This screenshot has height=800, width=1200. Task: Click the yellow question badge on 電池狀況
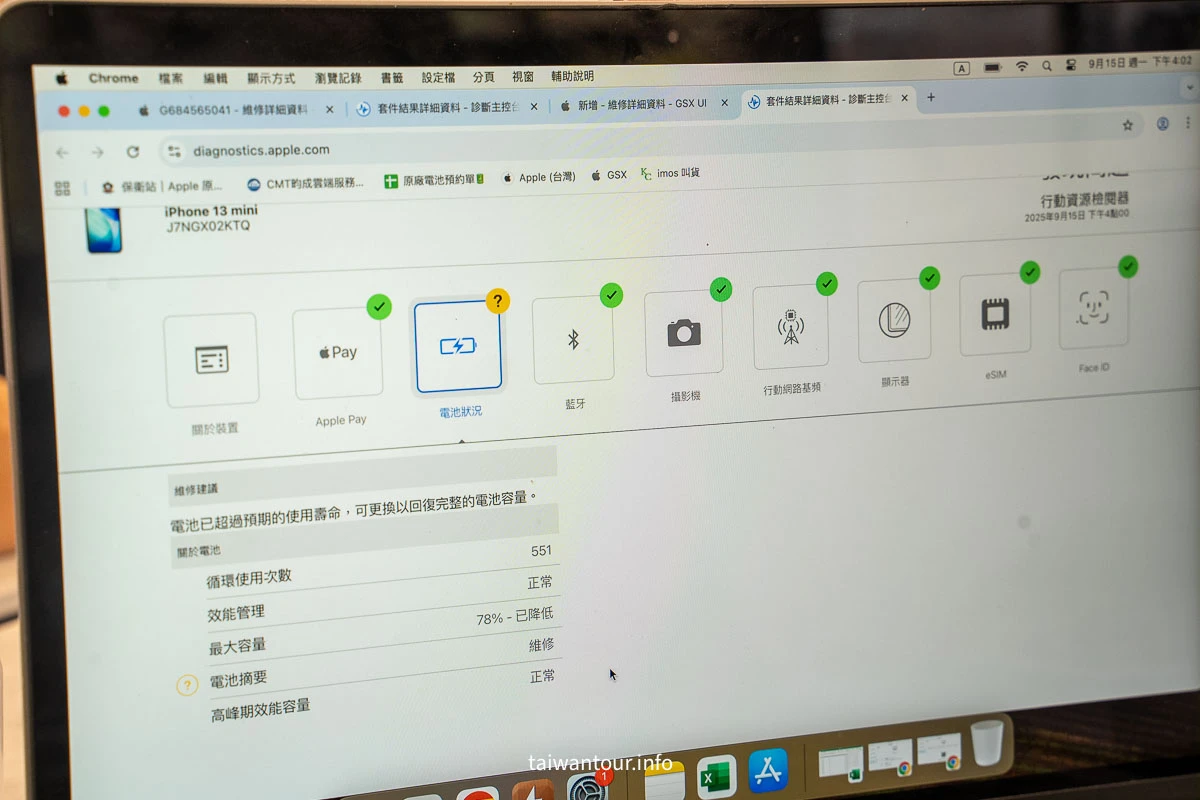pyautogui.click(x=497, y=300)
